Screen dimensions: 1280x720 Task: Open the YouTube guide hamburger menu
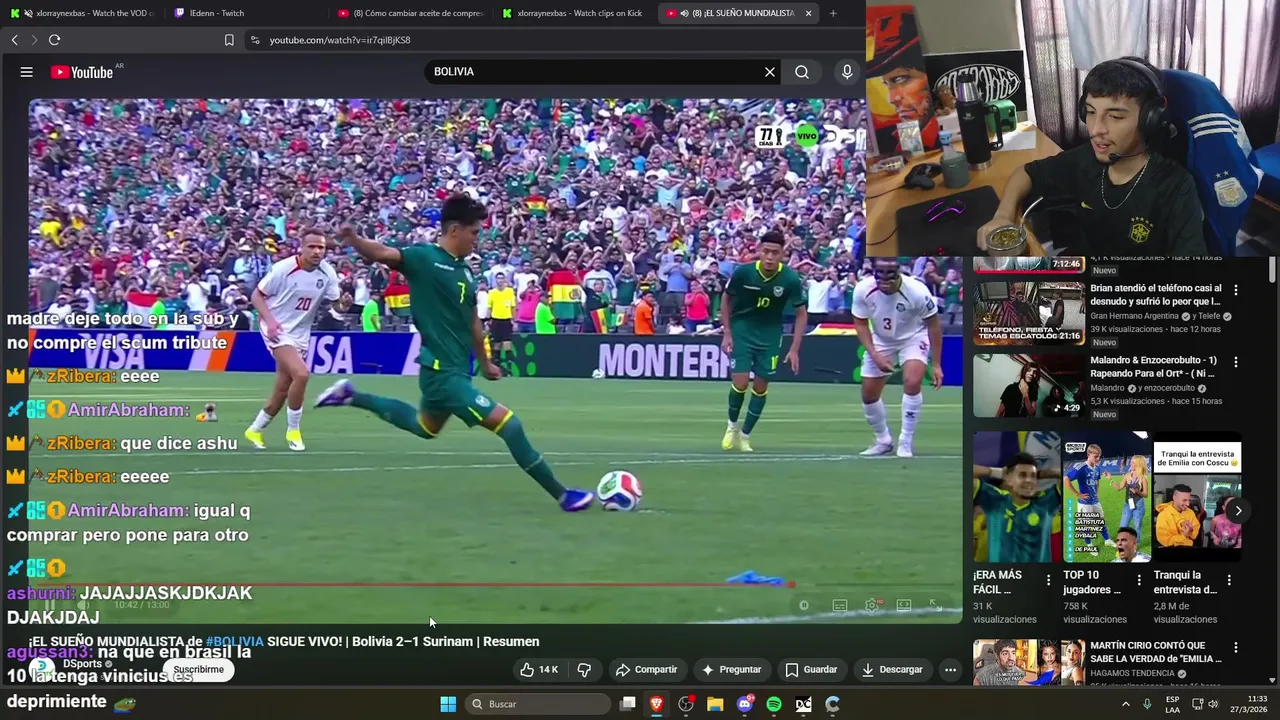[x=27, y=72]
